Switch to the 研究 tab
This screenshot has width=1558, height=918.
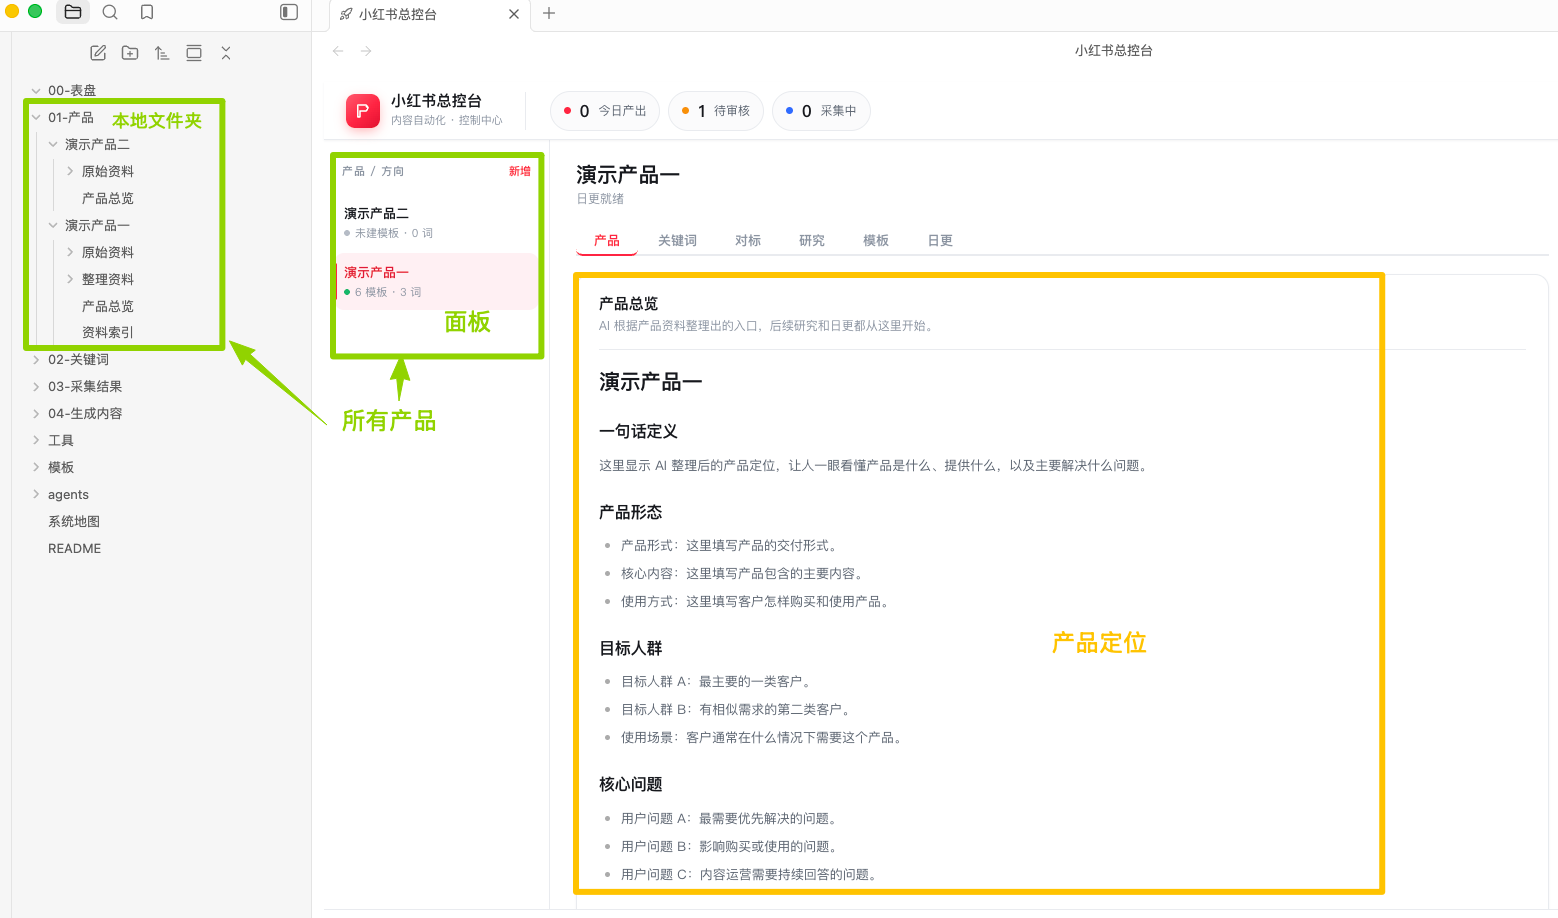(812, 240)
